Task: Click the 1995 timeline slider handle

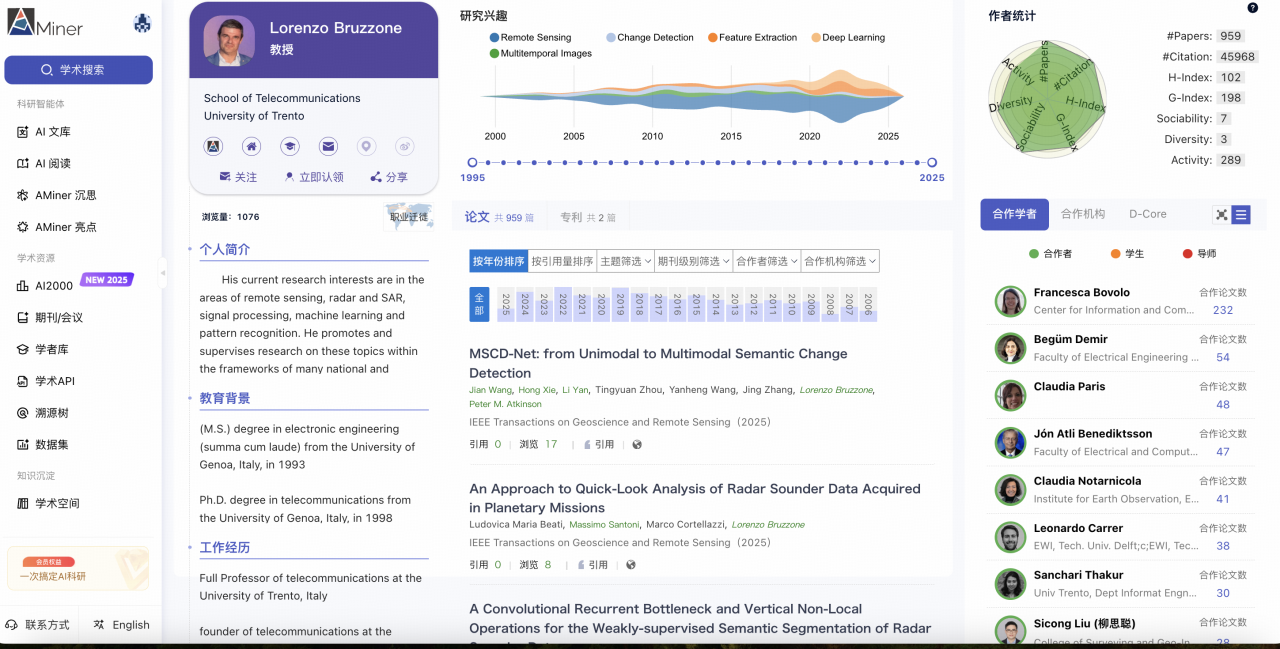Action: point(472,162)
